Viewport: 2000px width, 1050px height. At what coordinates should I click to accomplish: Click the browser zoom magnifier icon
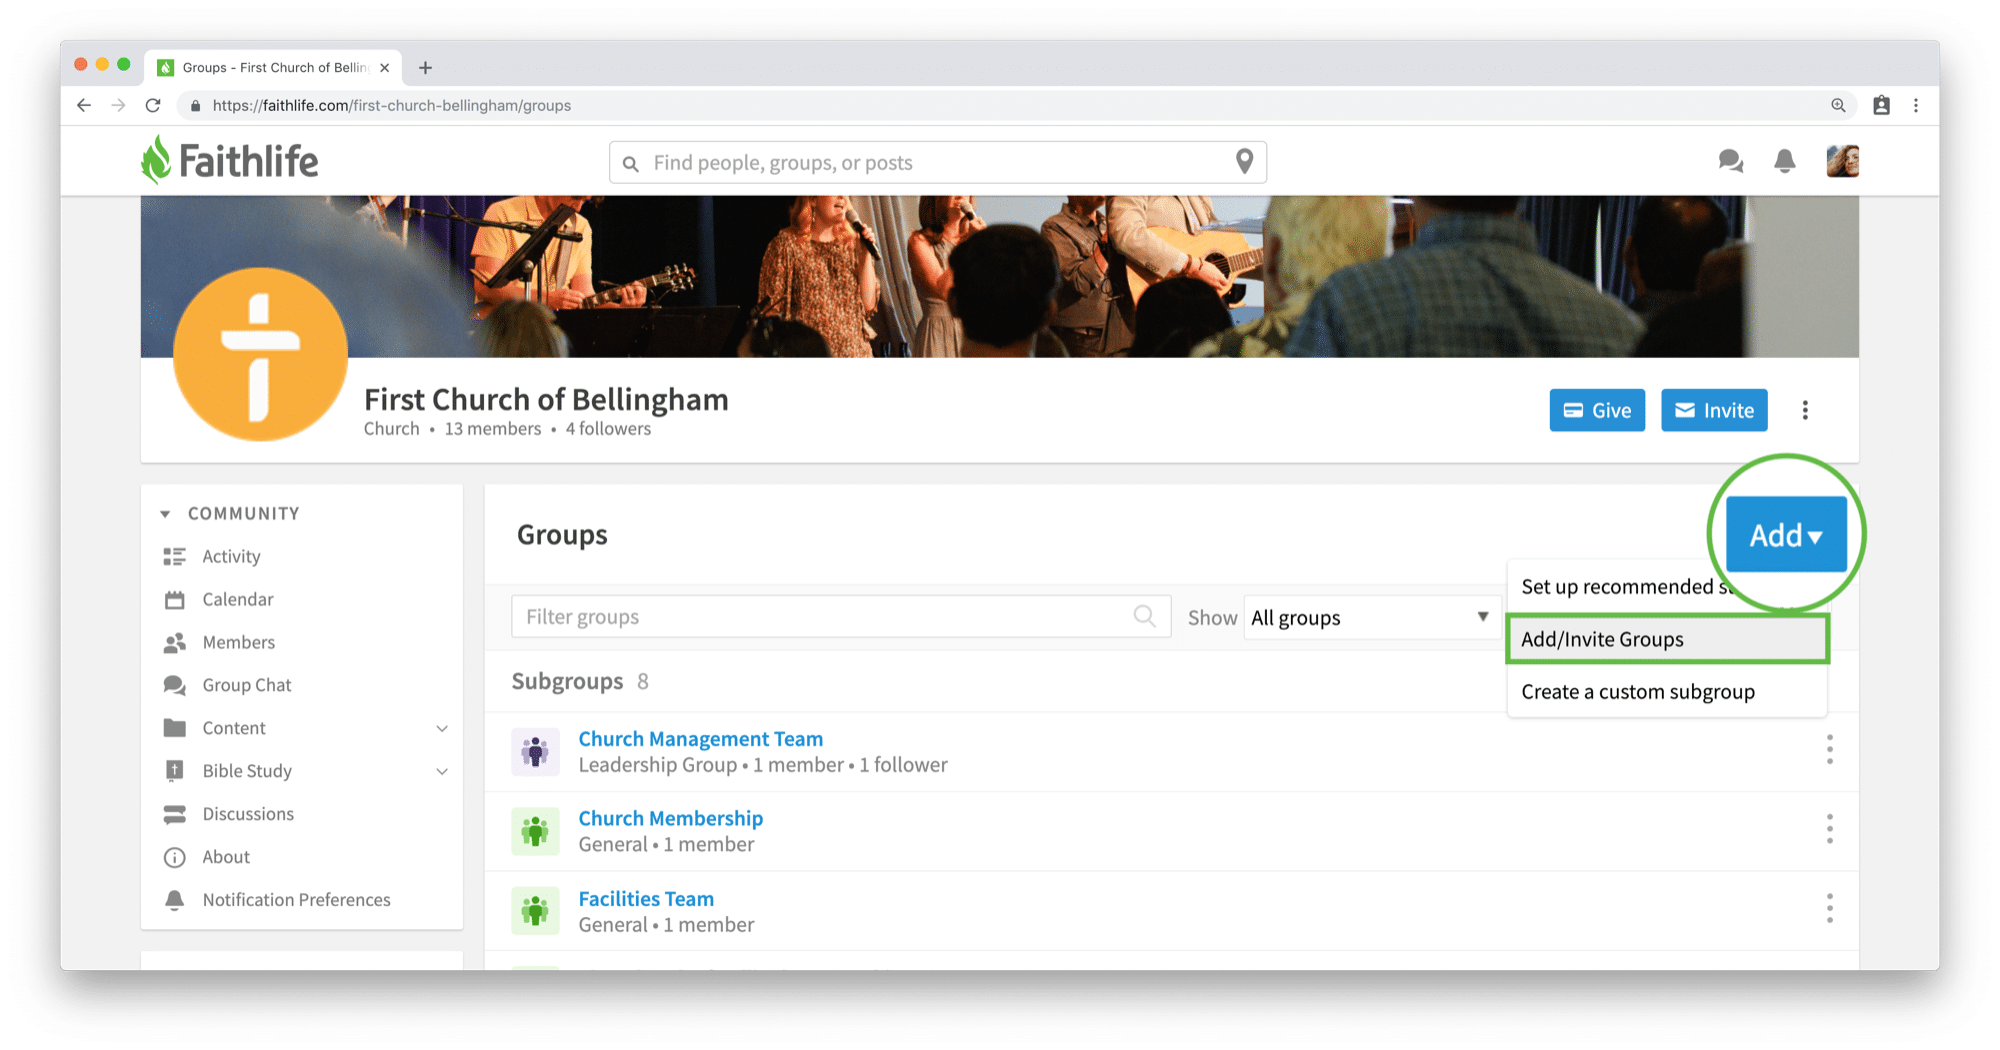point(1838,105)
